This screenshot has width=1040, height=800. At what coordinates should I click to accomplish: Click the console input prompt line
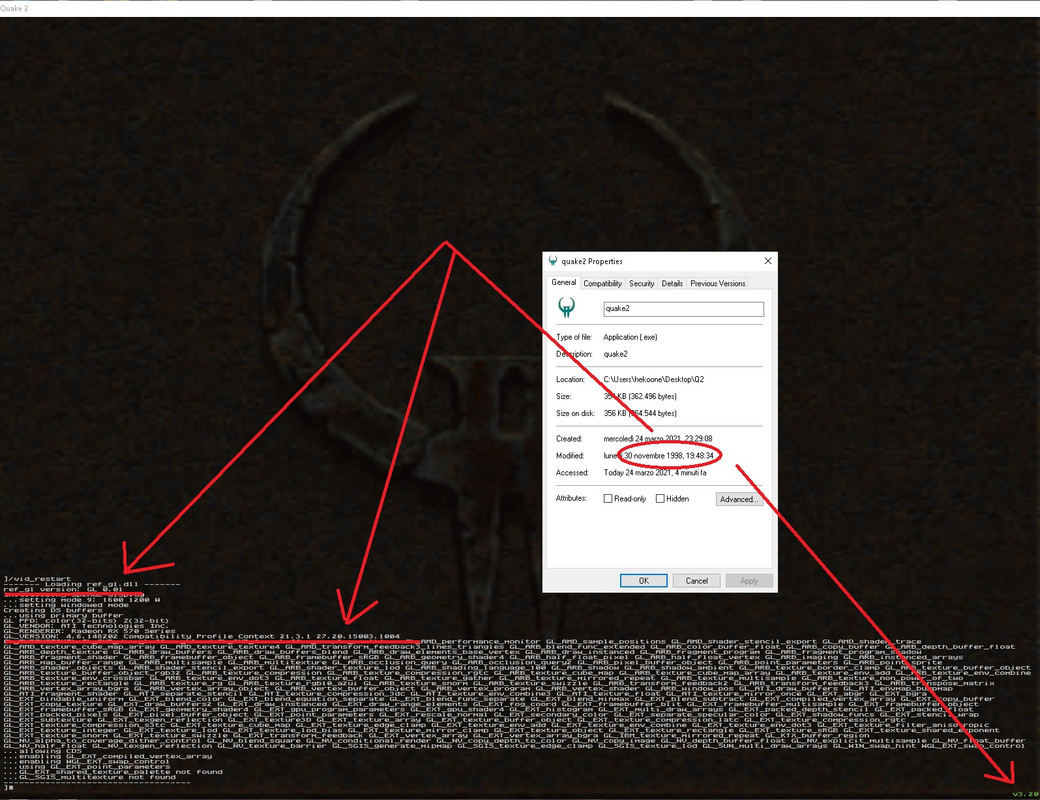(x=8, y=787)
